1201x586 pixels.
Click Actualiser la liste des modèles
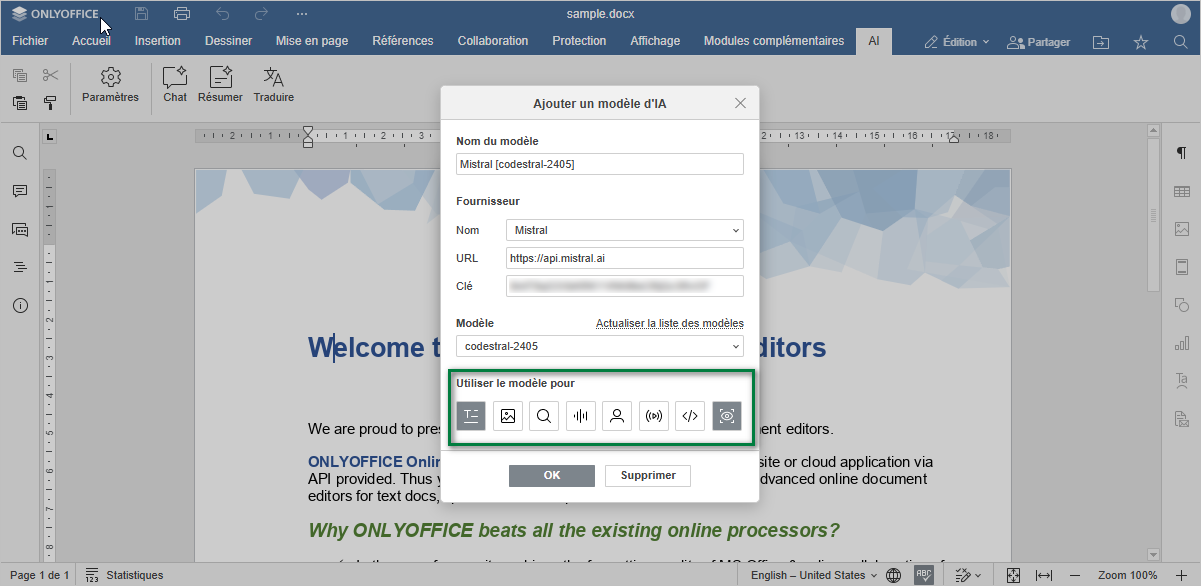(x=669, y=323)
